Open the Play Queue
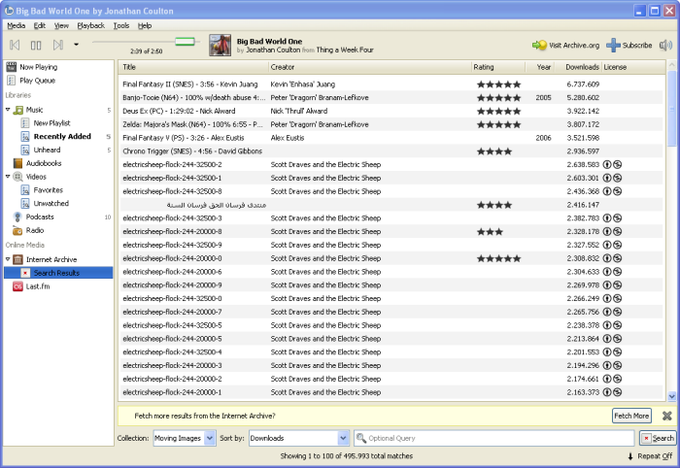Image resolution: width=680 pixels, height=468 pixels. coord(37,80)
